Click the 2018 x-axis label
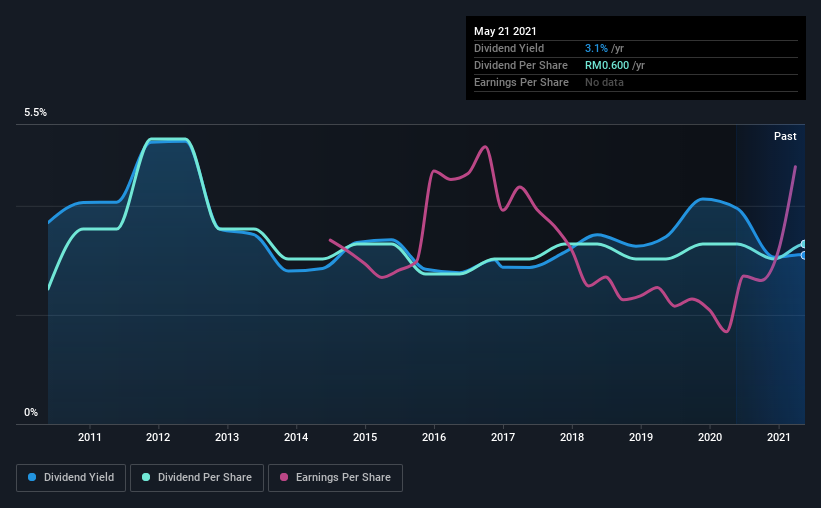 point(572,437)
